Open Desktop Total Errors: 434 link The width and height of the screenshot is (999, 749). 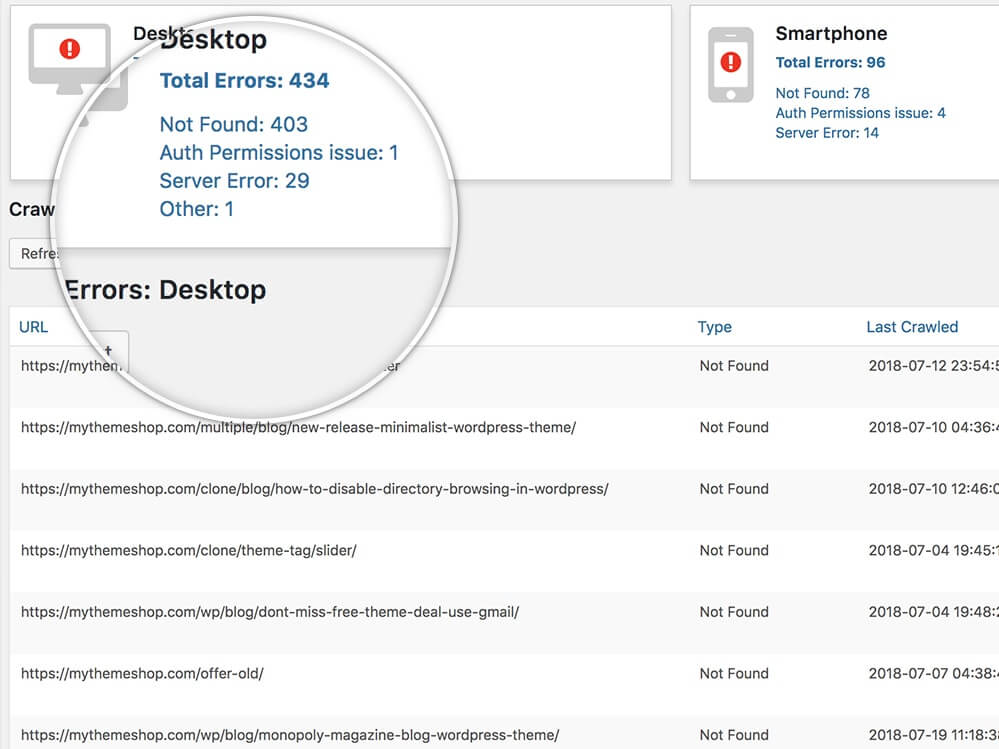(x=244, y=81)
